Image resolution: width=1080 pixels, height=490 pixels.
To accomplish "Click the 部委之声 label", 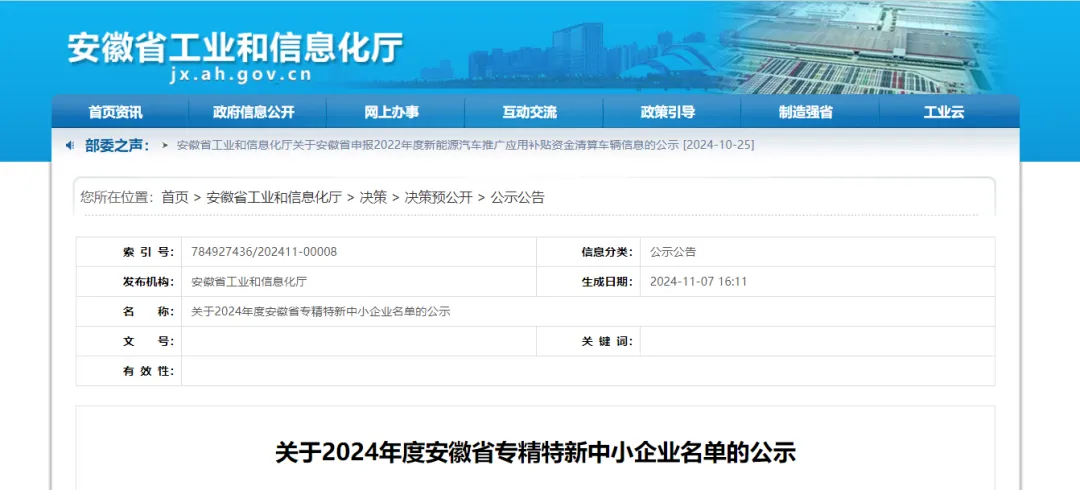I will (117, 145).
